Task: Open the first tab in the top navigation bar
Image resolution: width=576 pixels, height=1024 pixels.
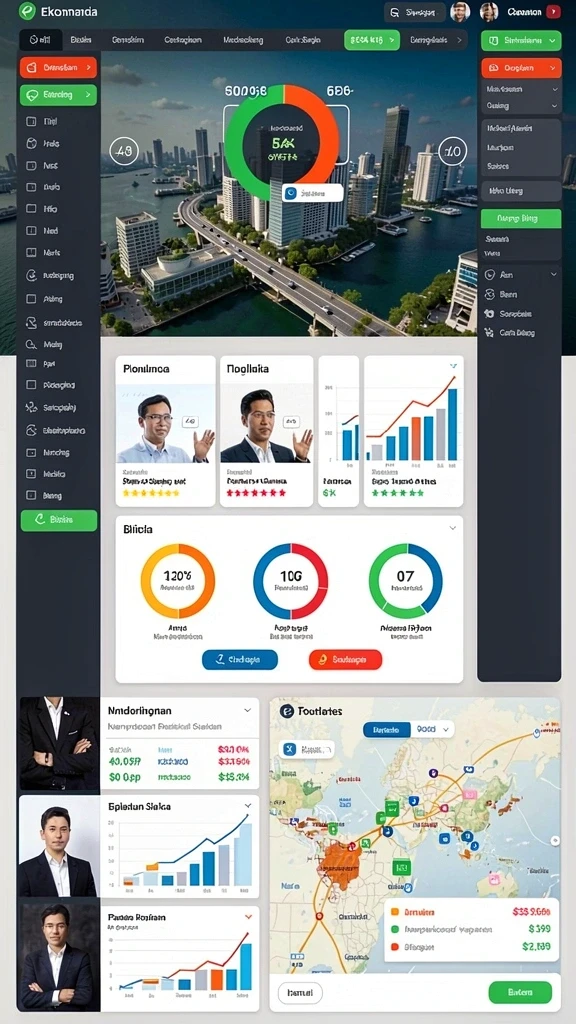Action: click(x=40, y=40)
